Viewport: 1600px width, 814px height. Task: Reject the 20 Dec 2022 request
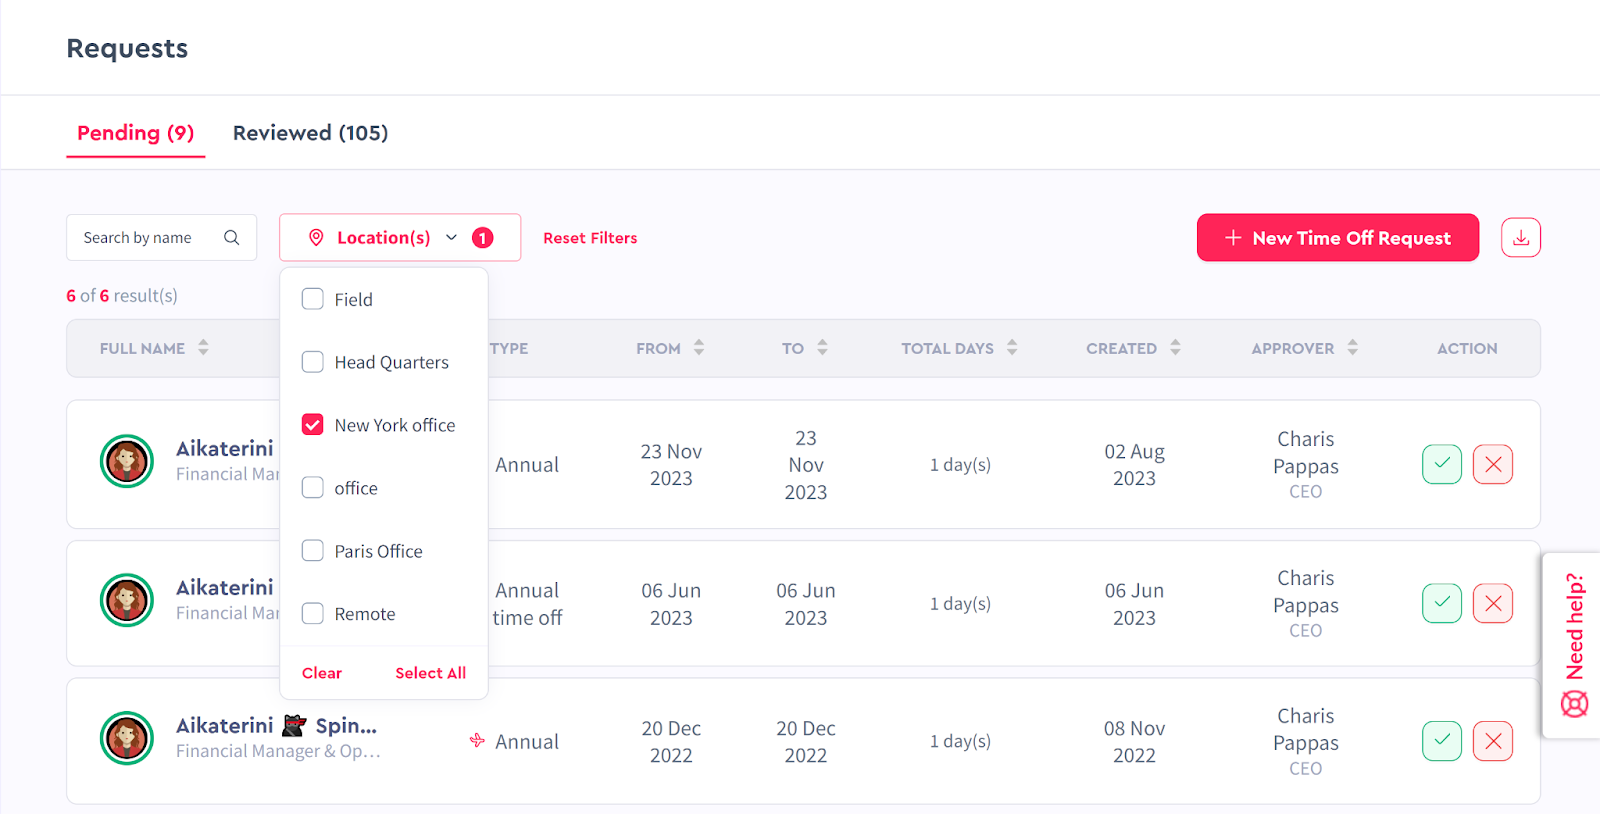click(x=1493, y=741)
